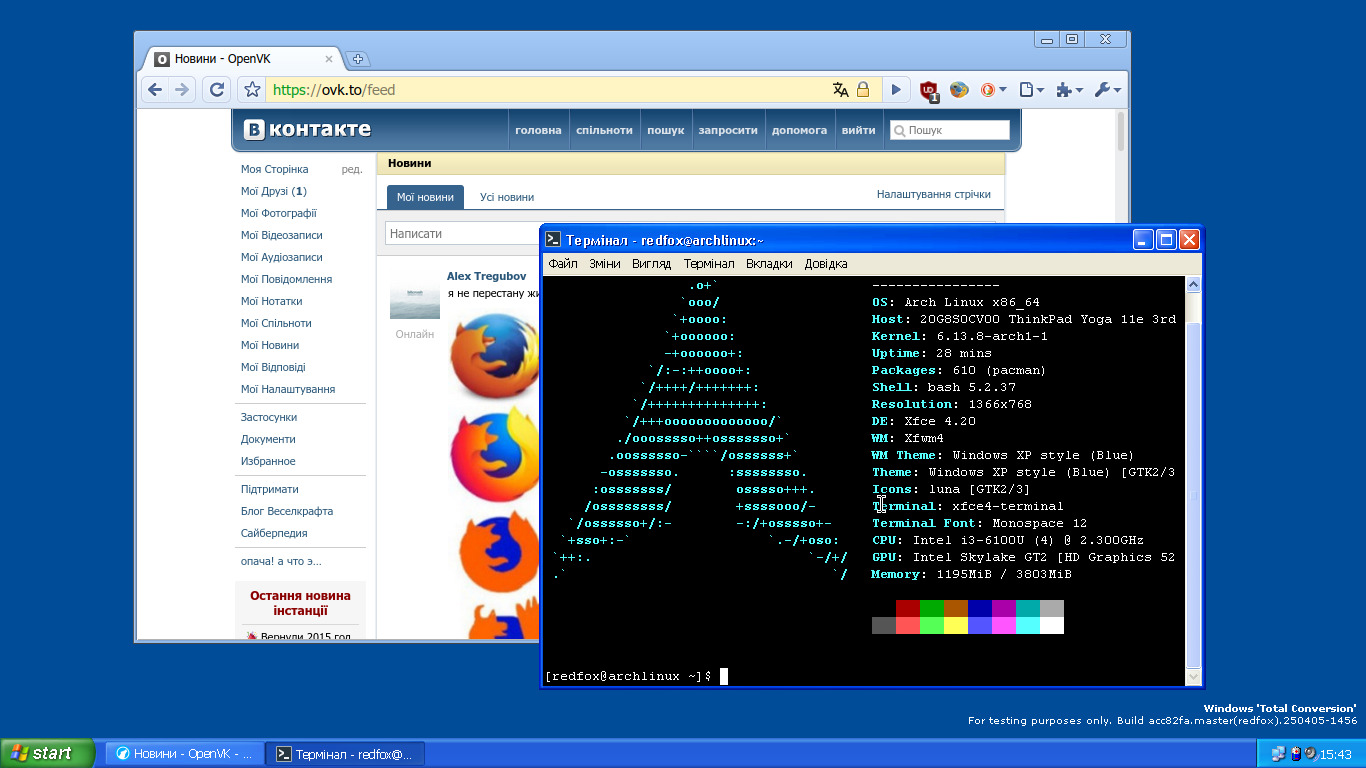Viewport: 1366px width, 768px height.
Task: Click the вийти link in the header
Action: pyautogui.click(x=858, y=130)
